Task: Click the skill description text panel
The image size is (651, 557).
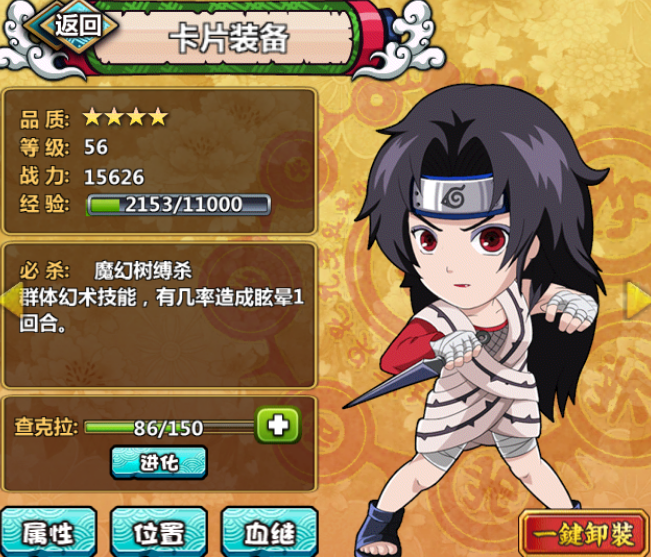Action: (x=160, y=315)
